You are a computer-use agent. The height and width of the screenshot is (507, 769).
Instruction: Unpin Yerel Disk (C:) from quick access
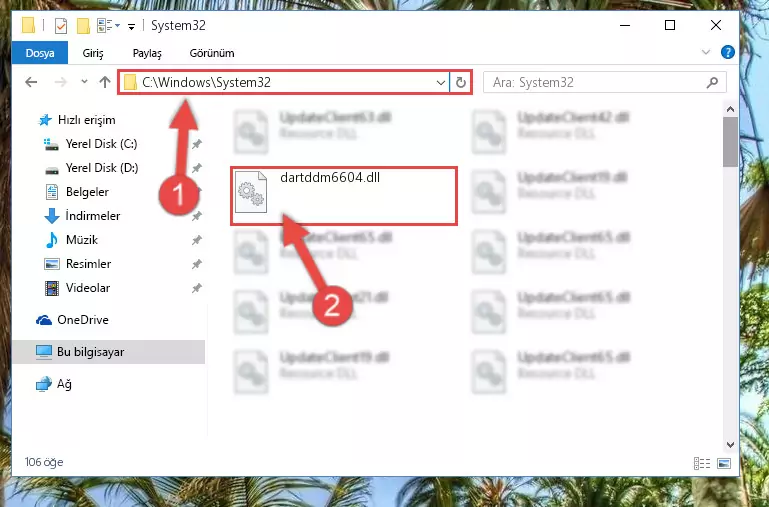pos(197,144)
